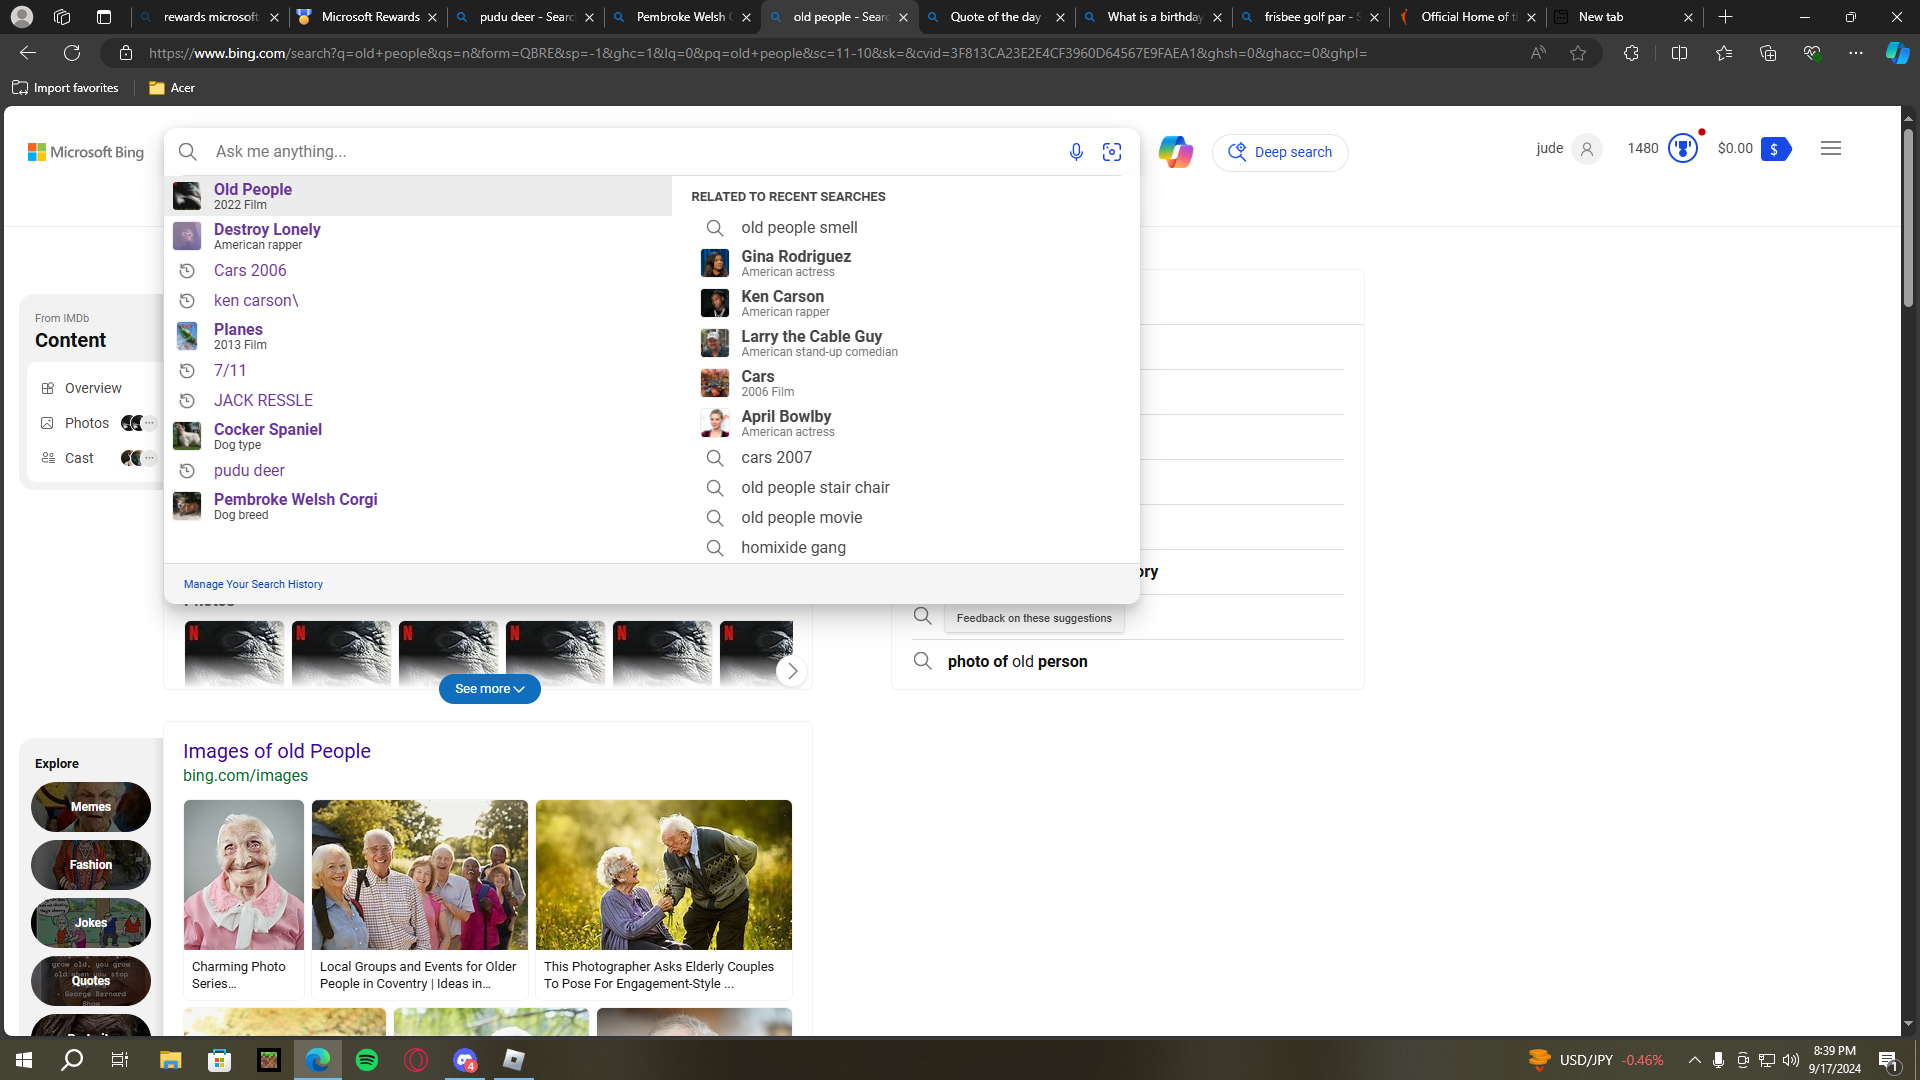Open browser Extensions puzzle icon
The height and width of the screenshot is (1080, 1920).
tap(1631, 53)
